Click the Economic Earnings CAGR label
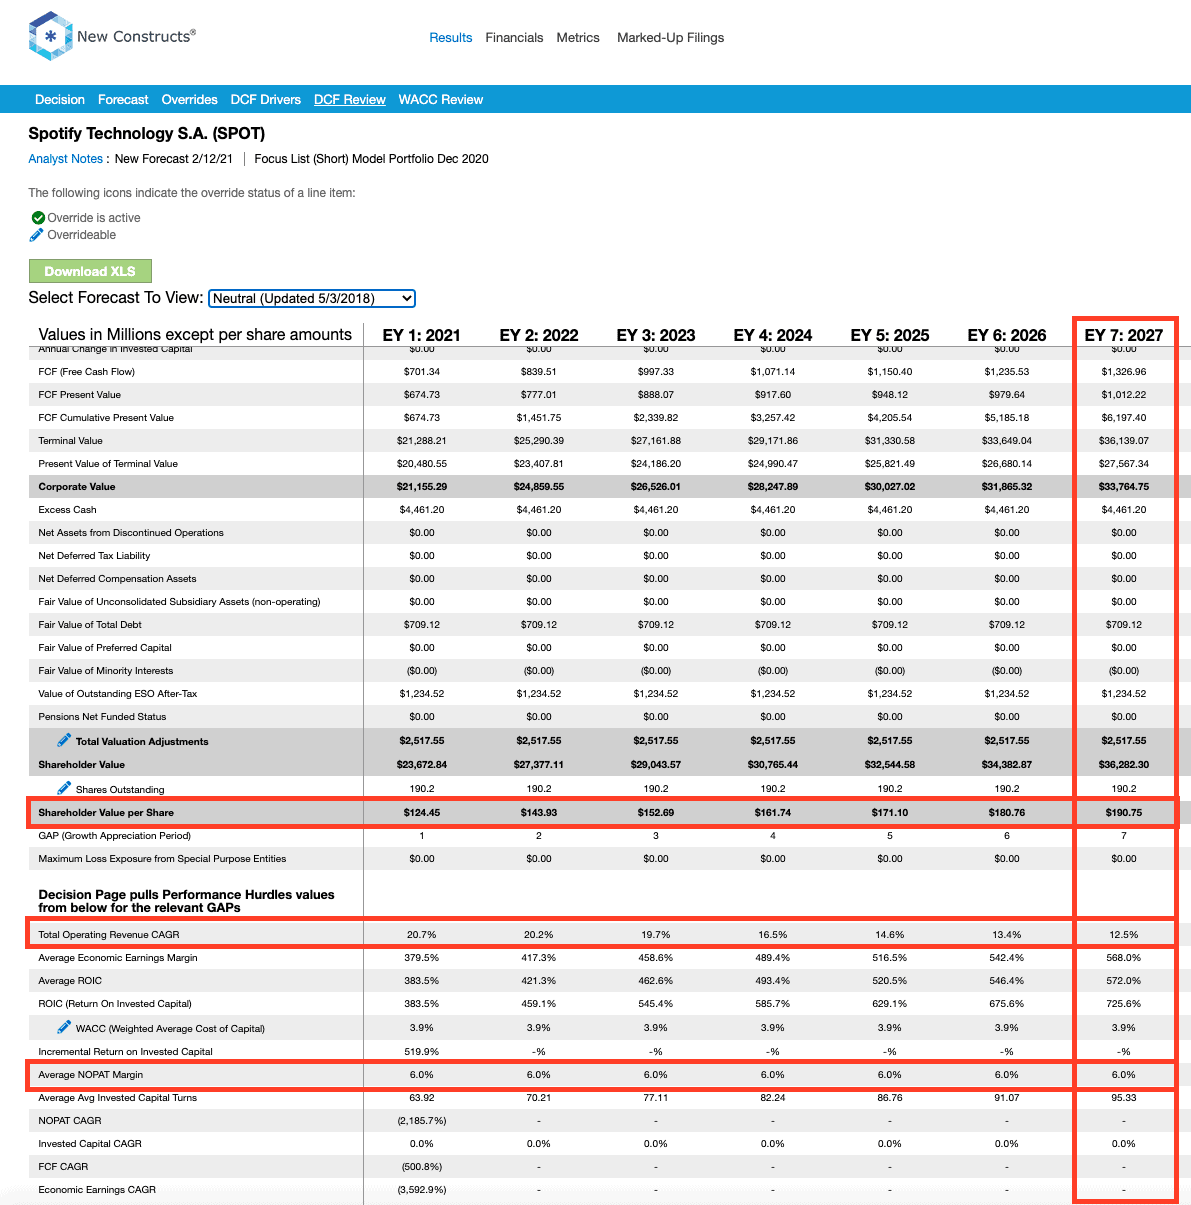1191x1205 pixels. coord(97,1190)
